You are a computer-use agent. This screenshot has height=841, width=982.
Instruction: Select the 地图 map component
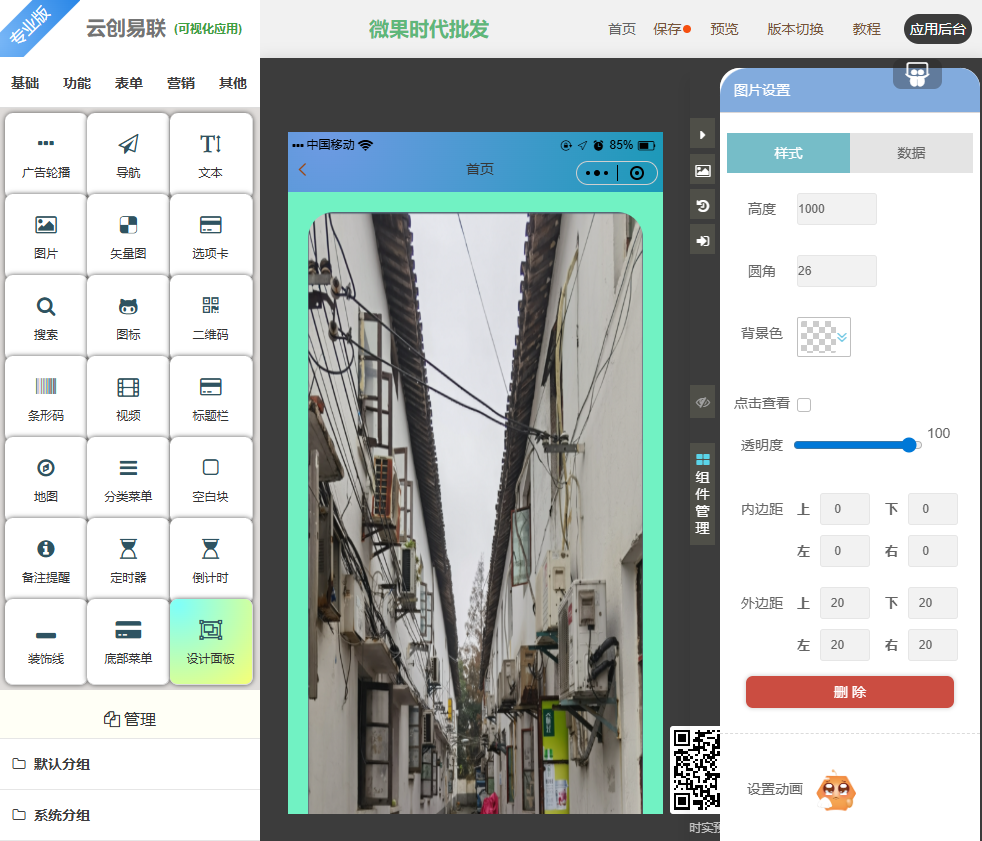46,478
